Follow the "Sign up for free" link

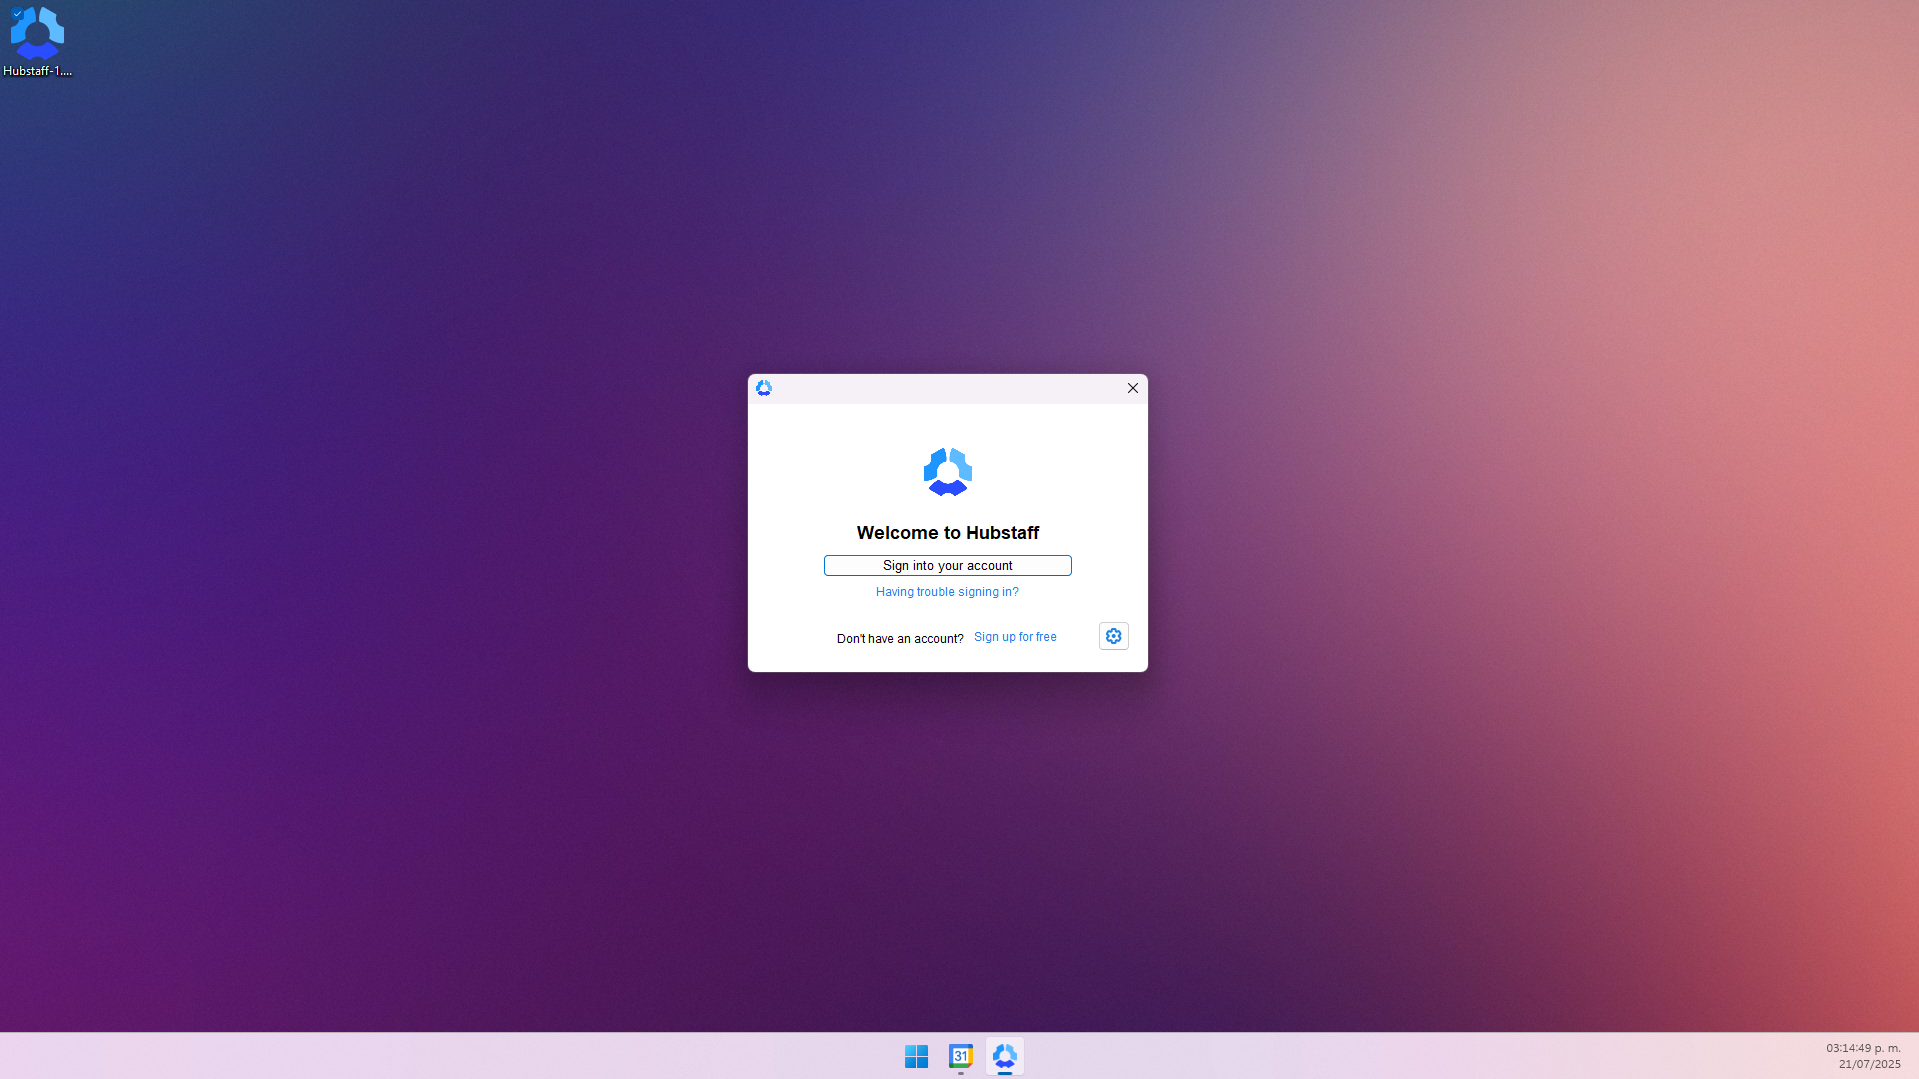1015,637
